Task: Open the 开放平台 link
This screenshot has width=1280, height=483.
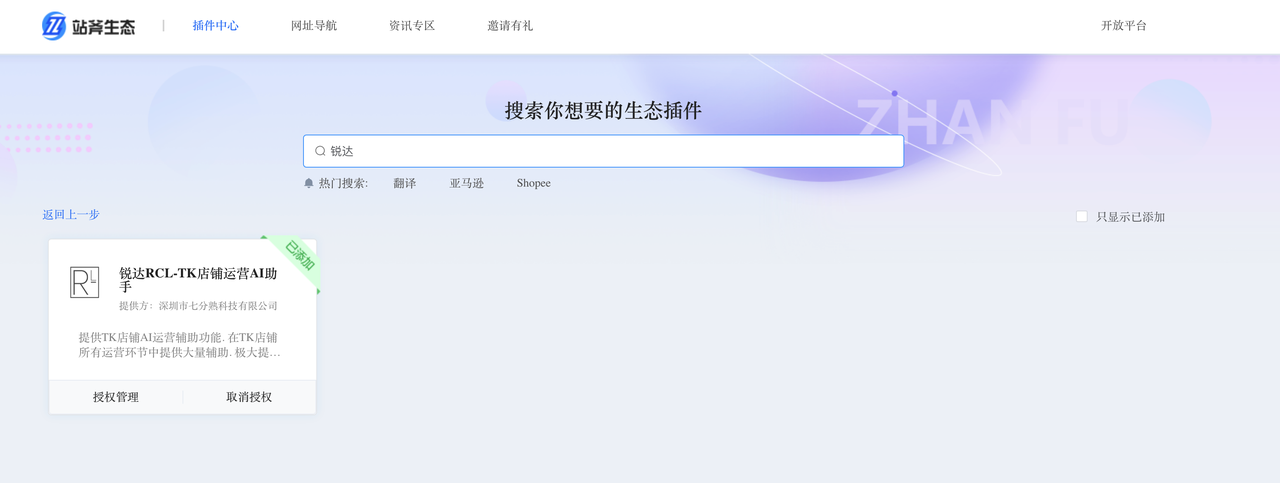Action: (x=1124, y=26)
